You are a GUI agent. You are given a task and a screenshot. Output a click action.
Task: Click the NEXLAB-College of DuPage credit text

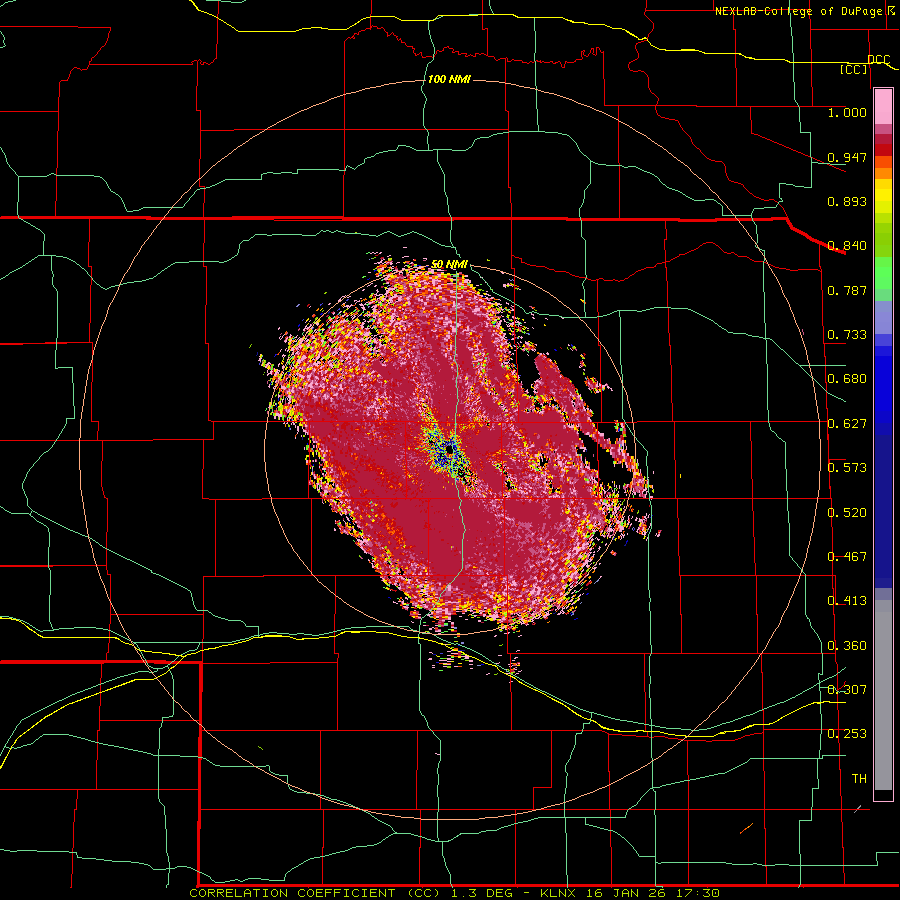(x=798, y=11)
